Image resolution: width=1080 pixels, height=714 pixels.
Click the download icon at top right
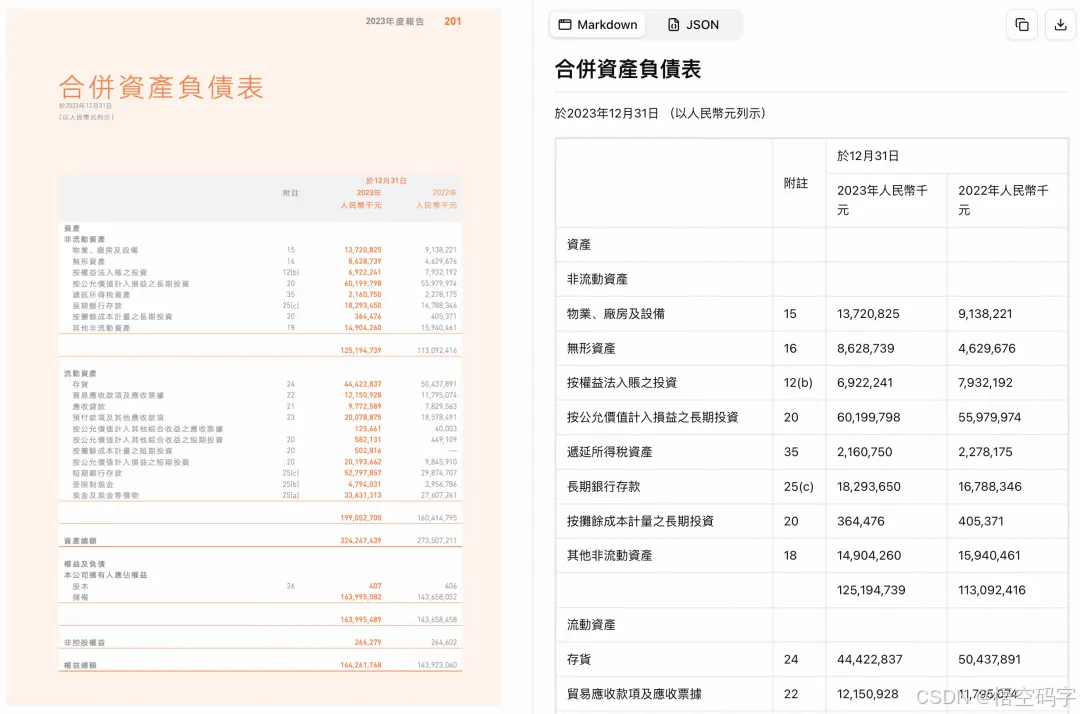pos(1060,24)
